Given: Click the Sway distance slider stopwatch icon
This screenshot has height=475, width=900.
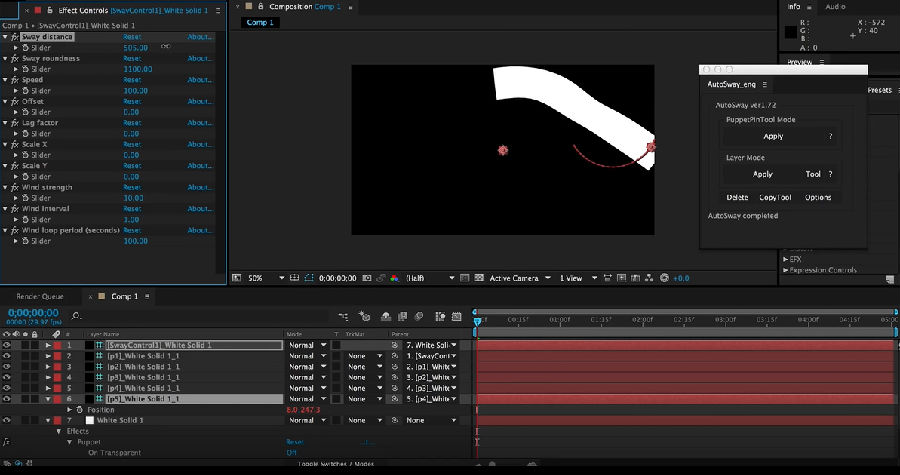Looking at the screenshot, I should pyautogui.click(x=23, y=47).
